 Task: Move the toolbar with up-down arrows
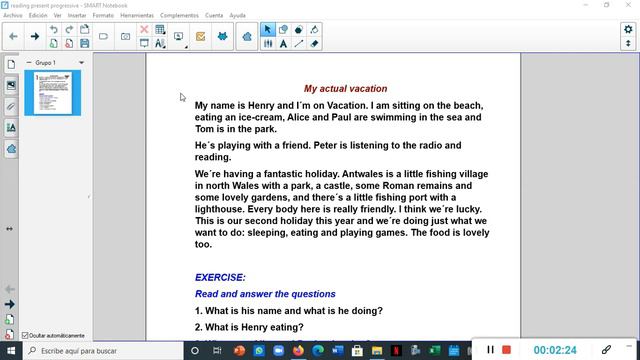pos(628,43)
